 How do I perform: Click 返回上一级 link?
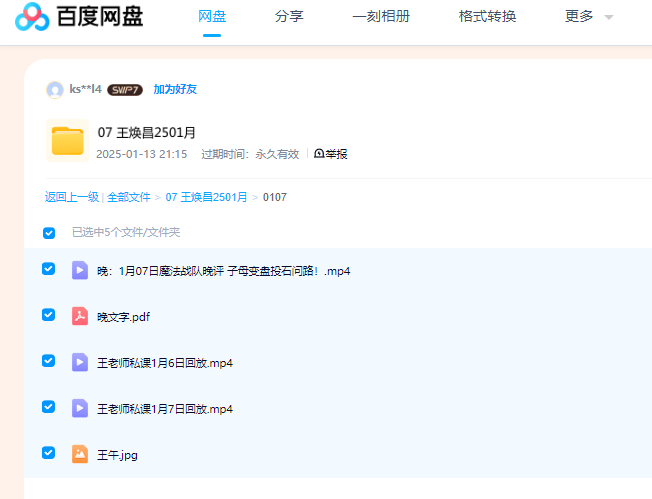pos(72,197)
